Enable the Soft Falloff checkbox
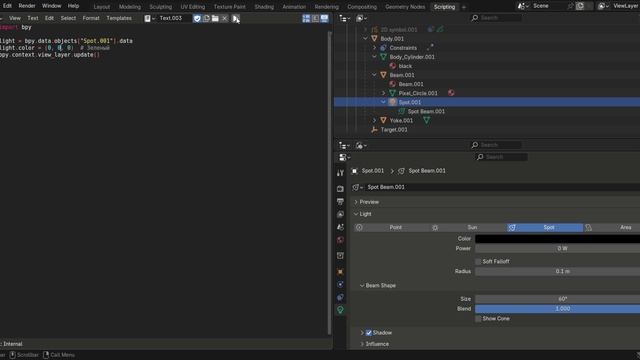This screenshot has height=360, width=640. point(478,262)
